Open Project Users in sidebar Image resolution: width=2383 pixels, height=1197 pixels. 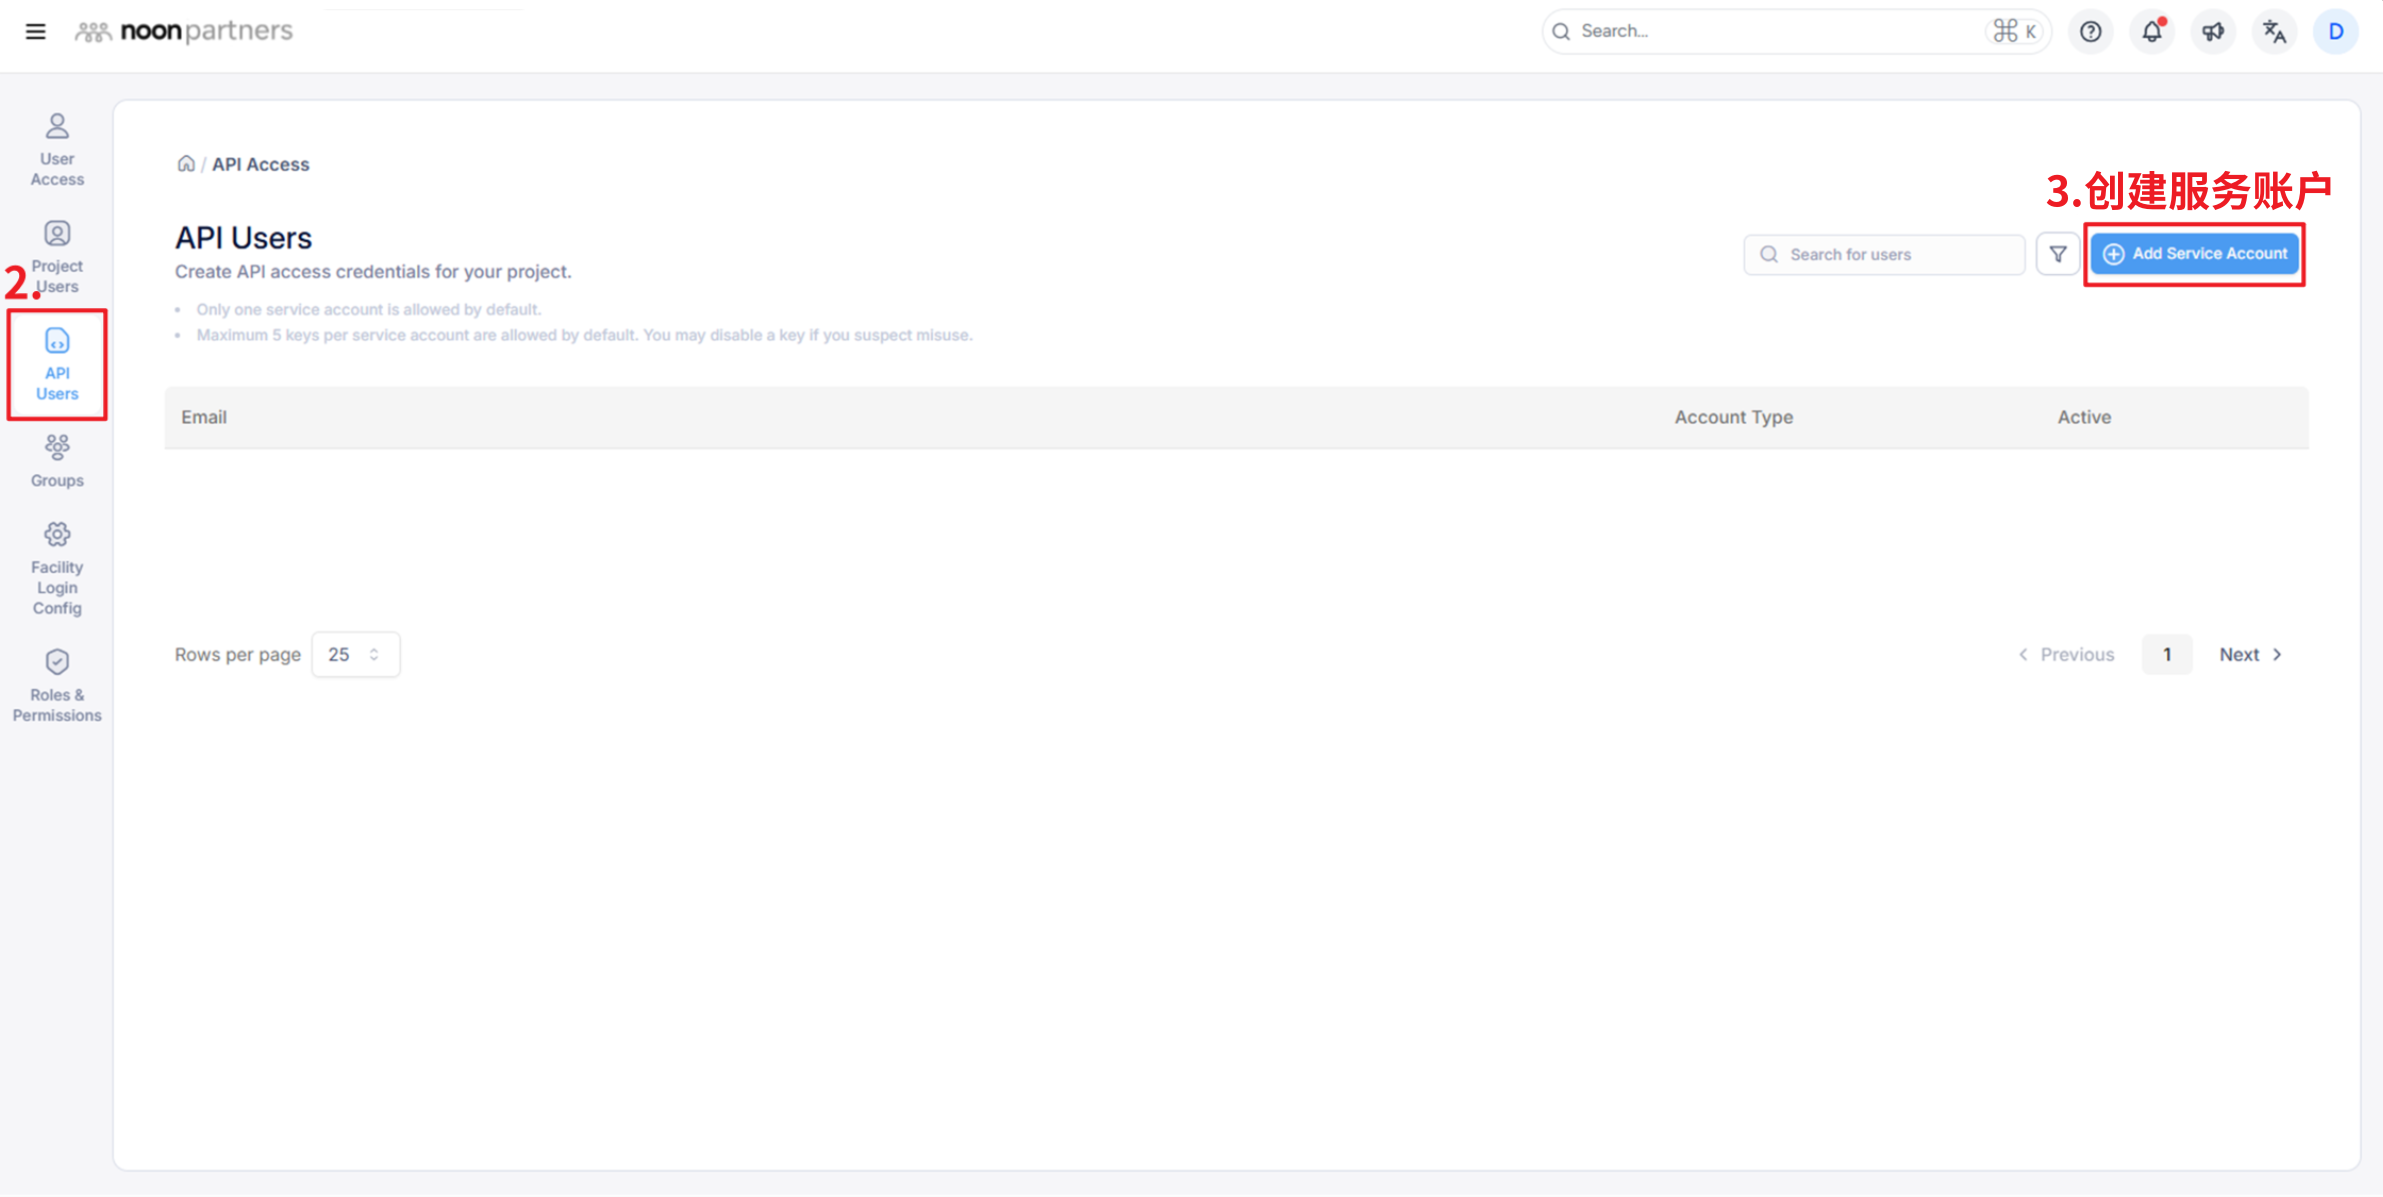click(57, 258)
